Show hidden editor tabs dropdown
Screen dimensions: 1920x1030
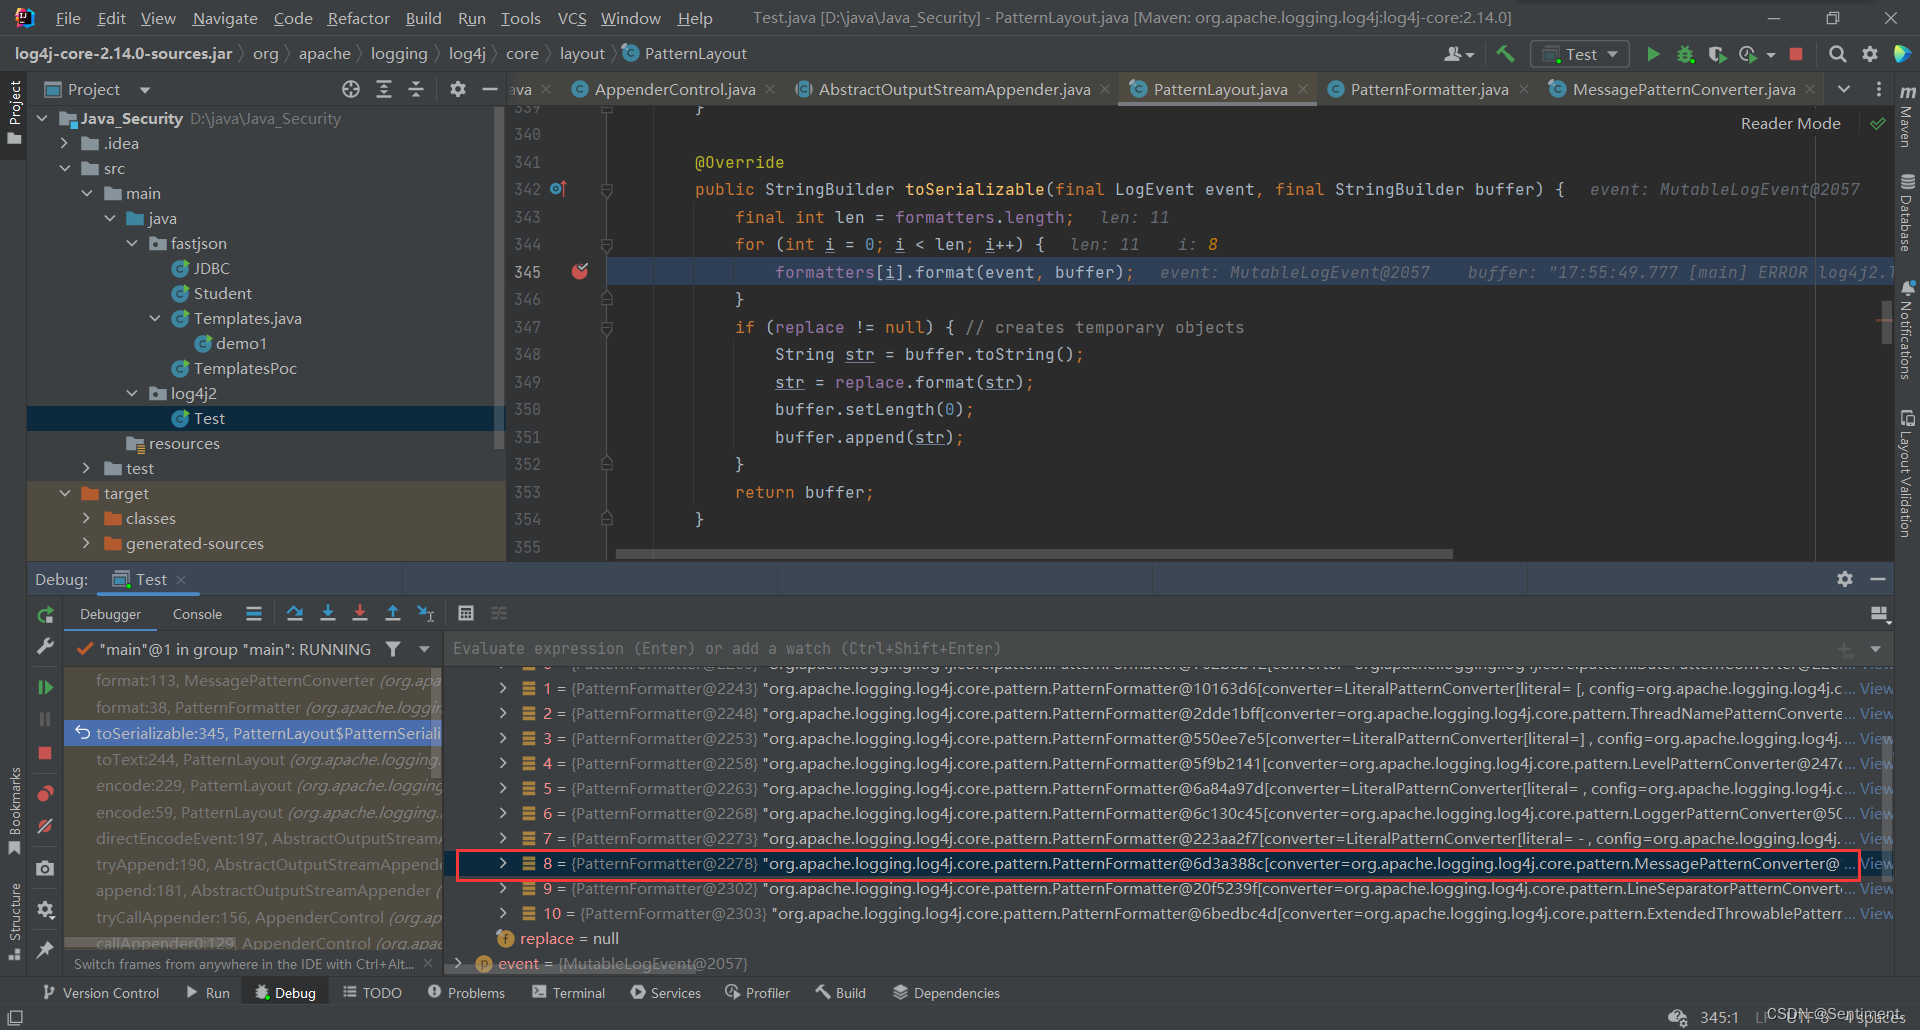click(x=1843, y=89)
